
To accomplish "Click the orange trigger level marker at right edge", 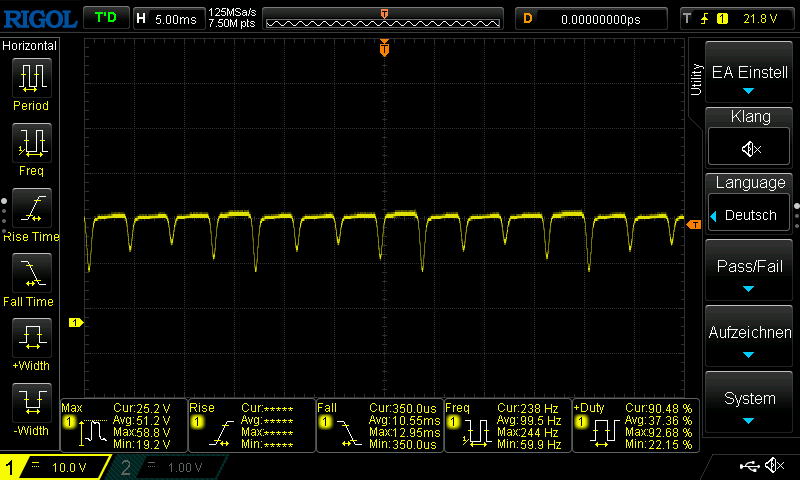I will point(694,224).
